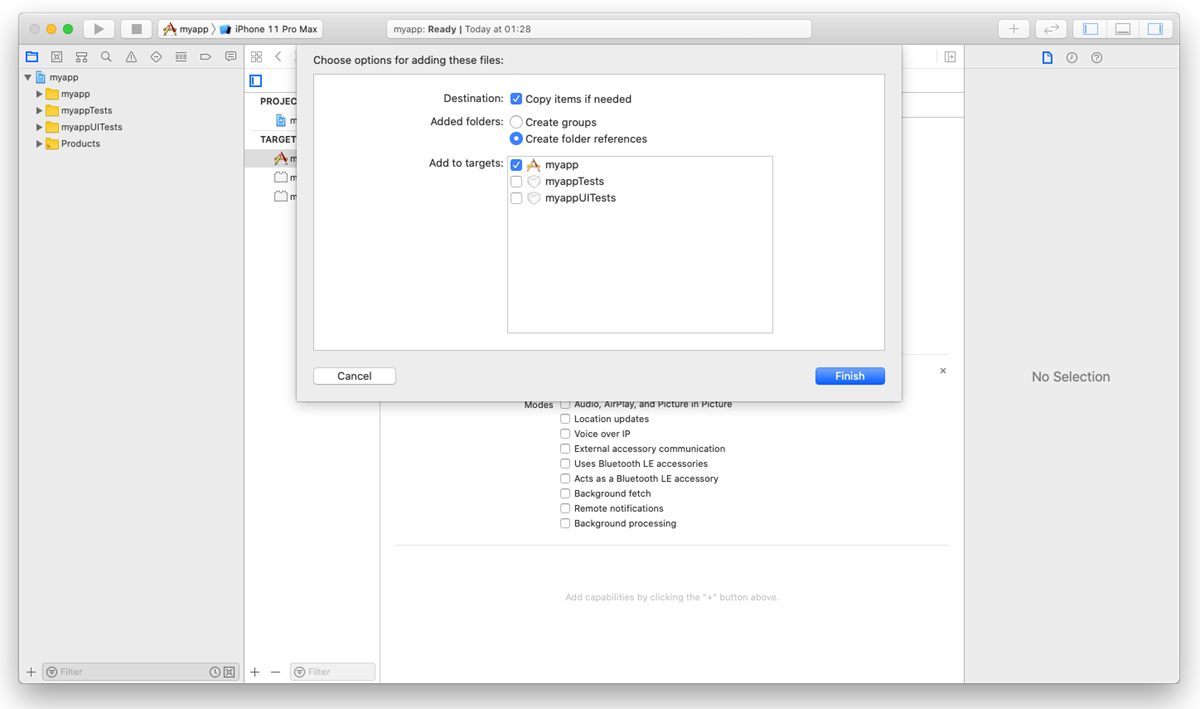Click the Finish button

click(x=849, y=376)
